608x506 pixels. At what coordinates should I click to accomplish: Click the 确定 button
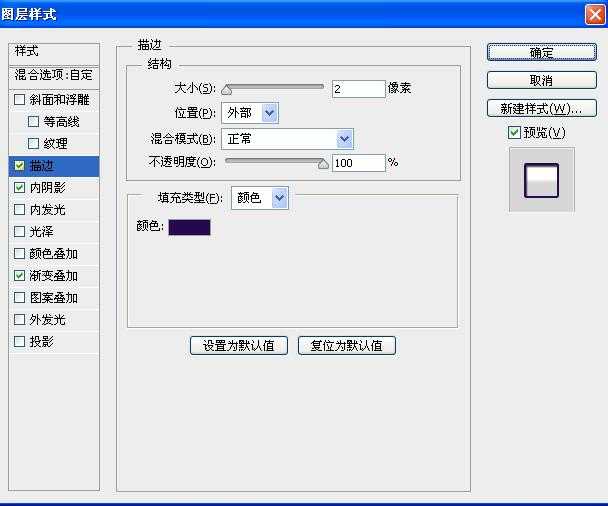coord(541,53)
